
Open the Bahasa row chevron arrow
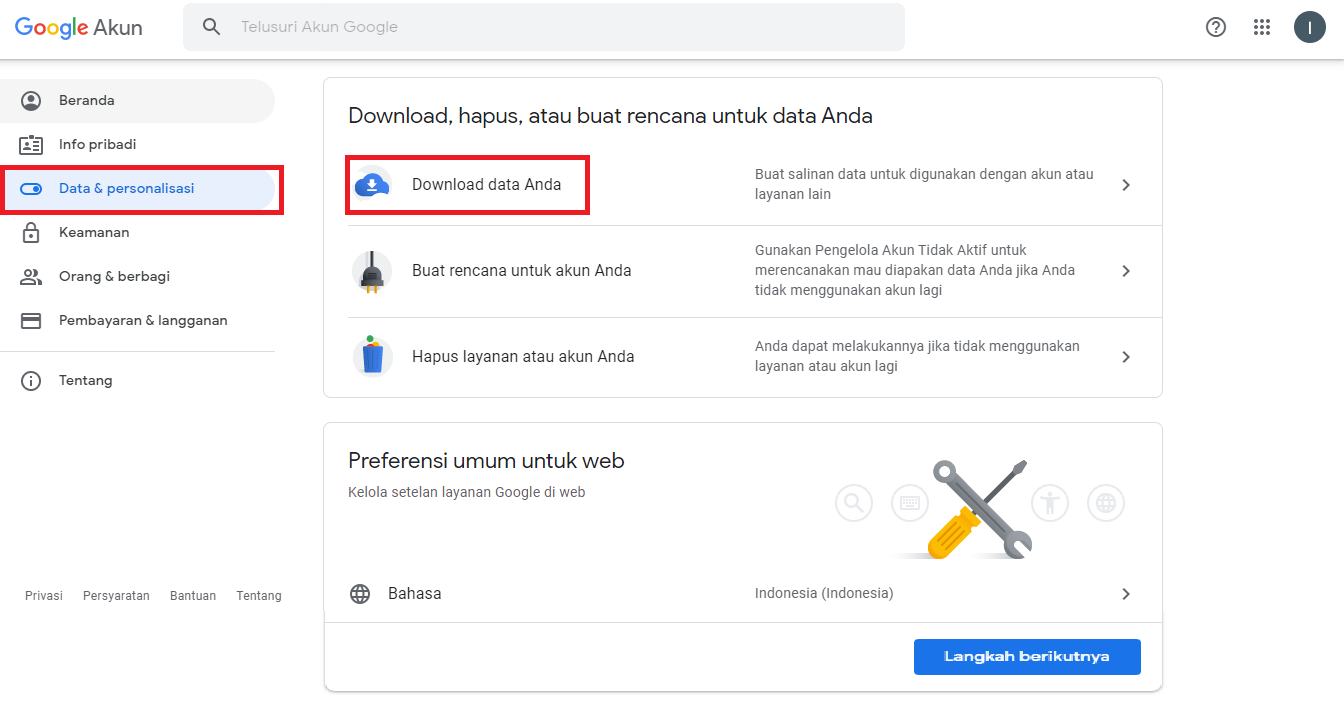(1126, 594)
